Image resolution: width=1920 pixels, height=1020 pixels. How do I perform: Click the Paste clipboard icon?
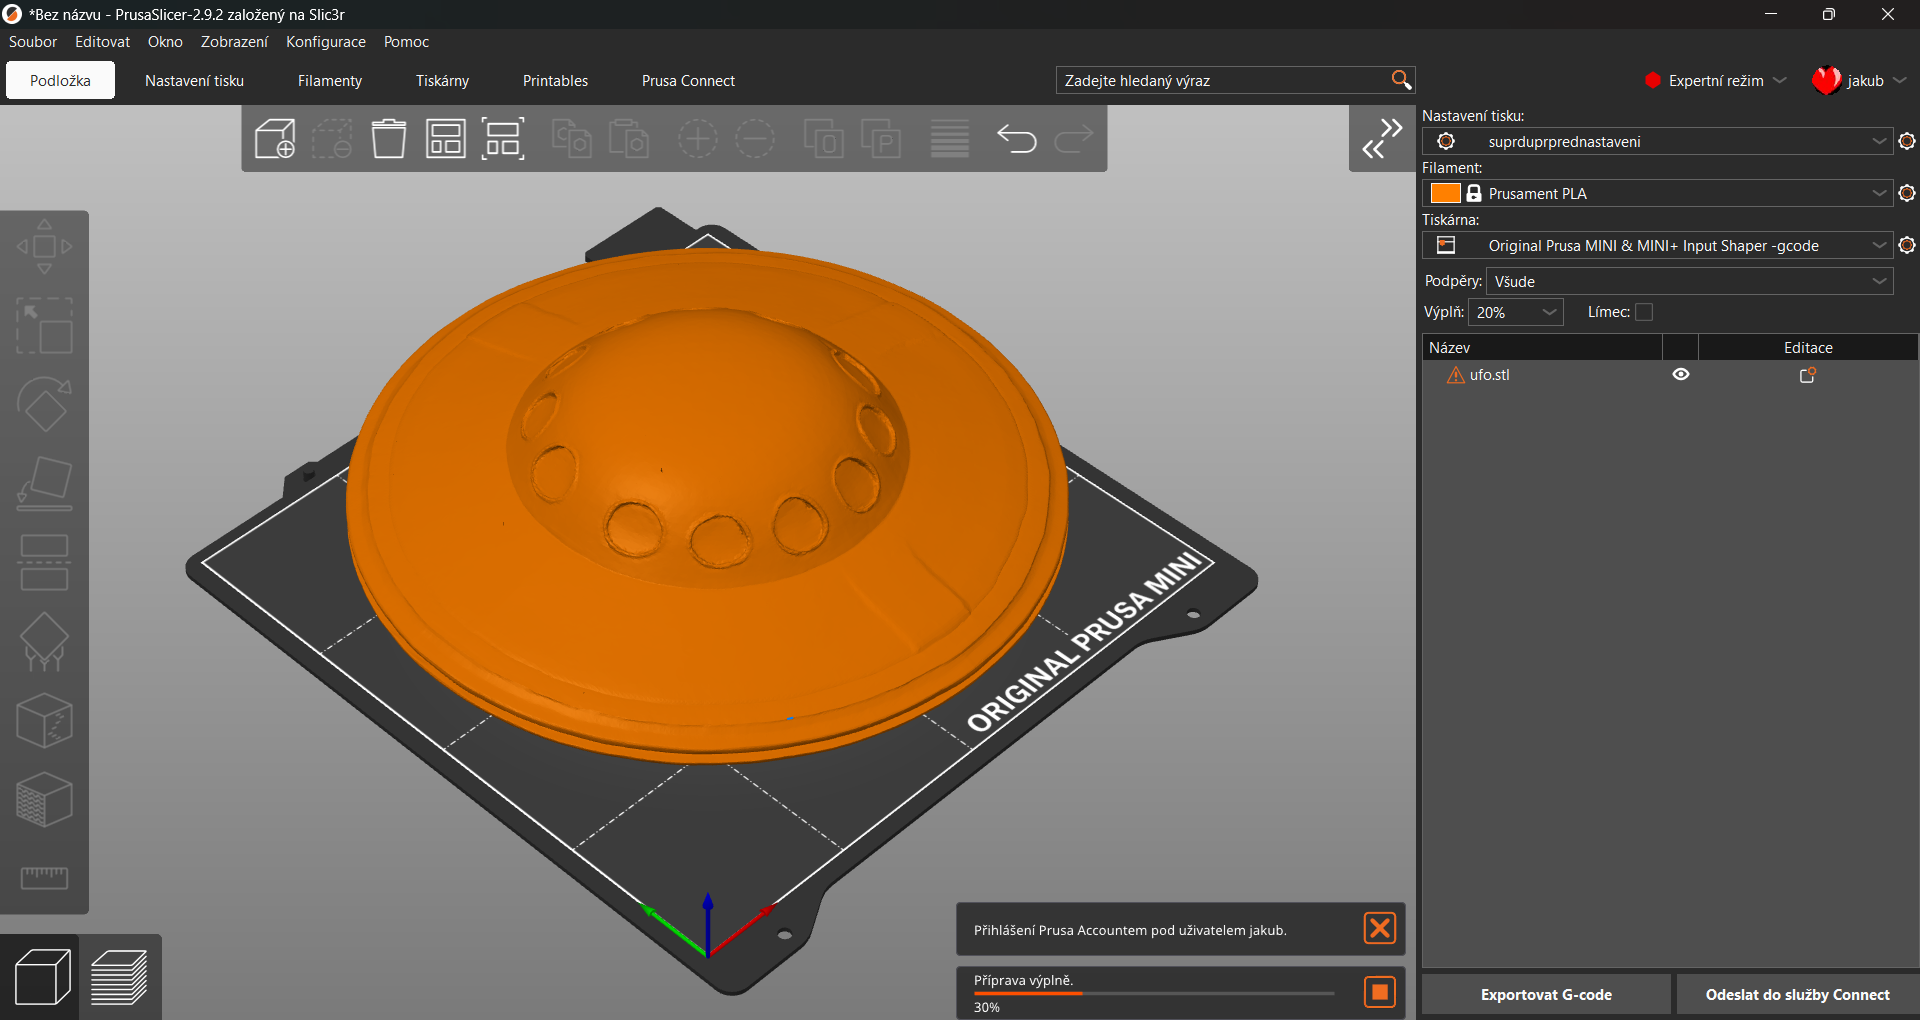point(629,139)
